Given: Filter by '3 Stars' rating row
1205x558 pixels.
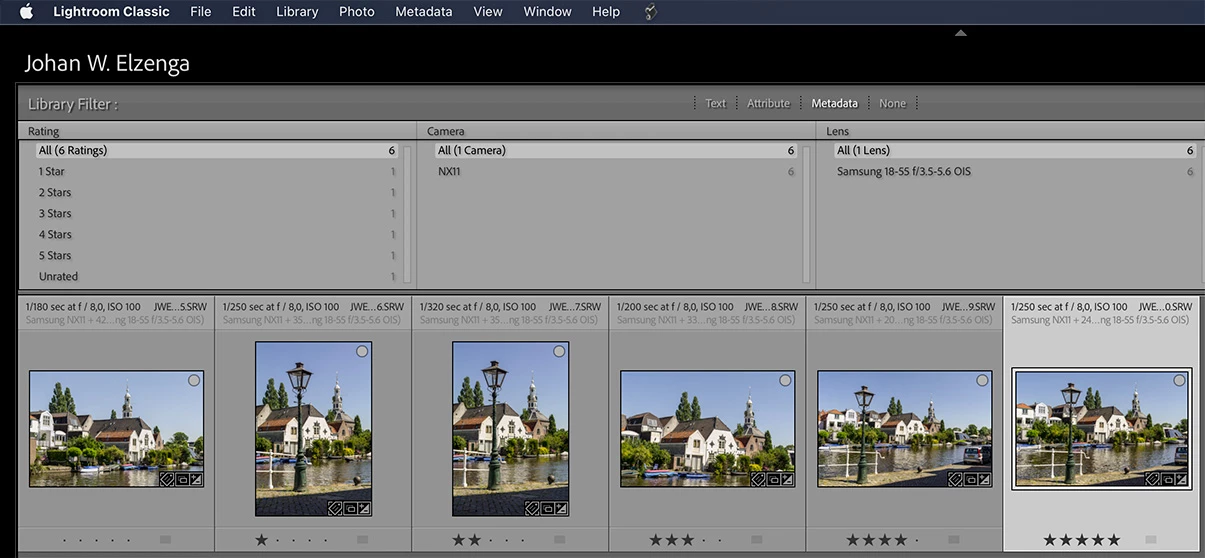Looking at the screenshot, I should tap(217, 213).
